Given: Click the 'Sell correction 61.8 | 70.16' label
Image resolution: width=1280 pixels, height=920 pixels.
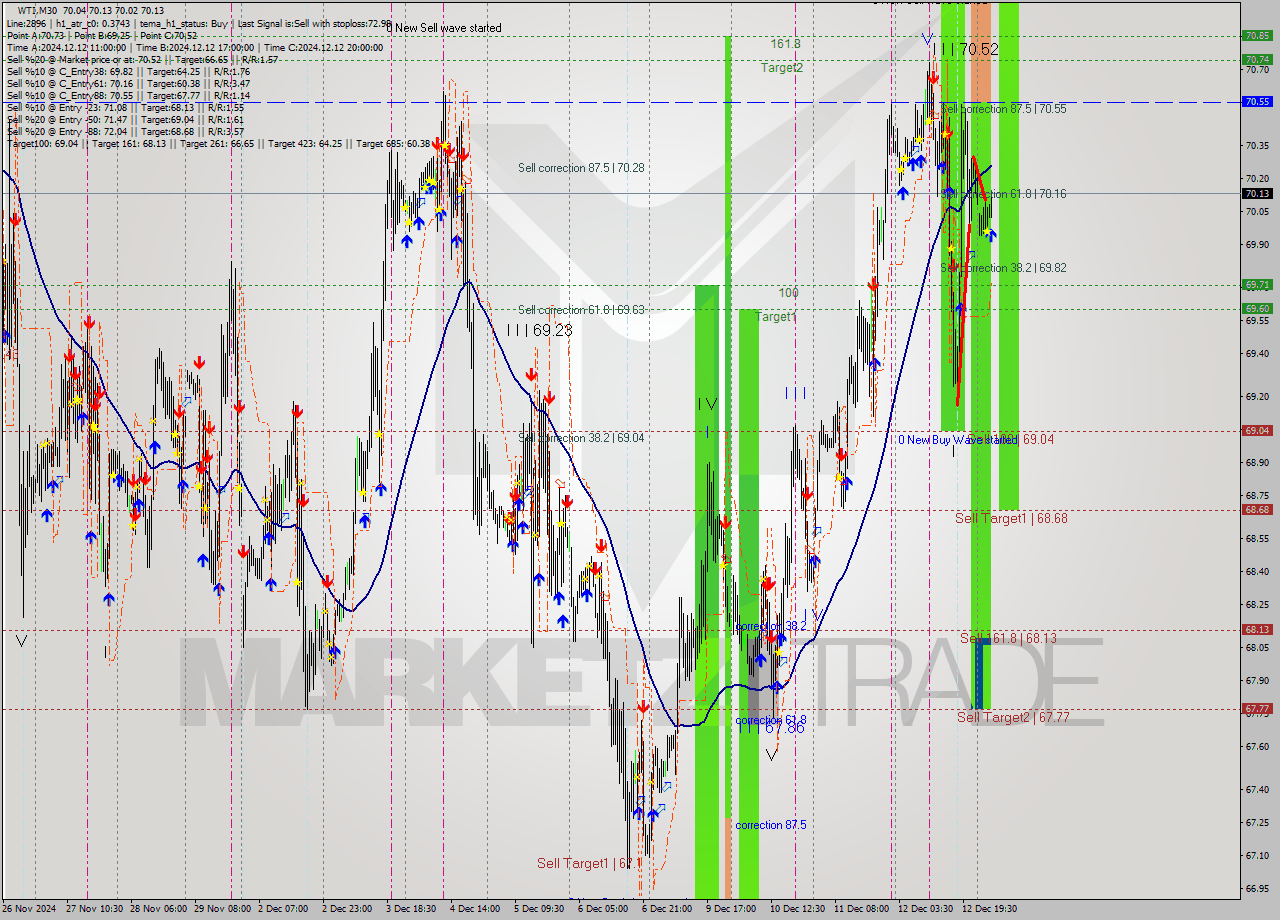Looking at the screenshot, I should [1003, 194].
